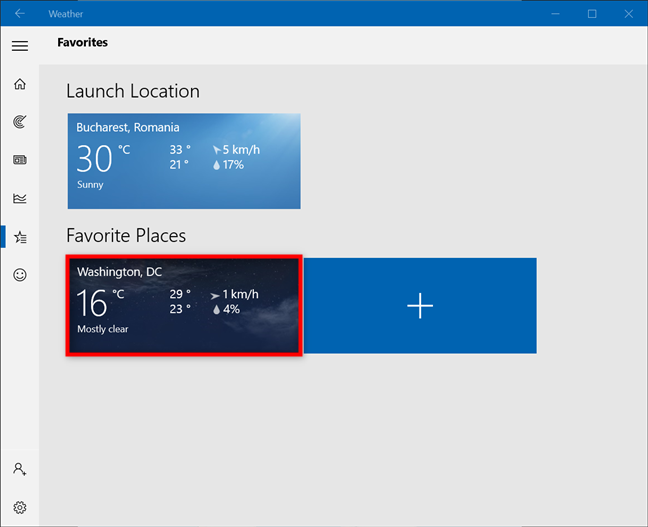Image resolution: width=648 pixels, height=527 pixels.
Task: Open the Washington, DC weather tile
Action: tap(184, 305)
